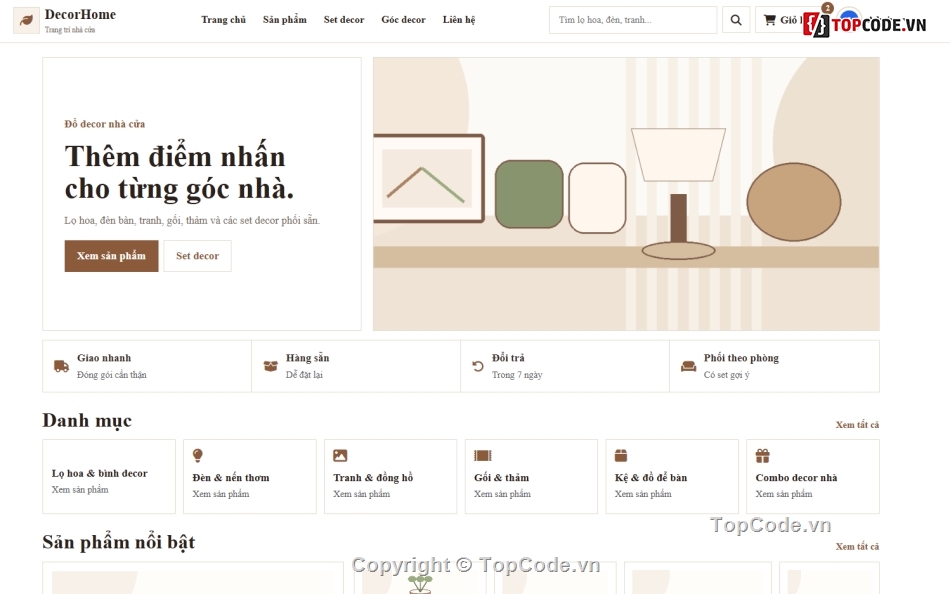Click the rug icon in Gối & thảm
950x594 pixels.
click(482, 455)
